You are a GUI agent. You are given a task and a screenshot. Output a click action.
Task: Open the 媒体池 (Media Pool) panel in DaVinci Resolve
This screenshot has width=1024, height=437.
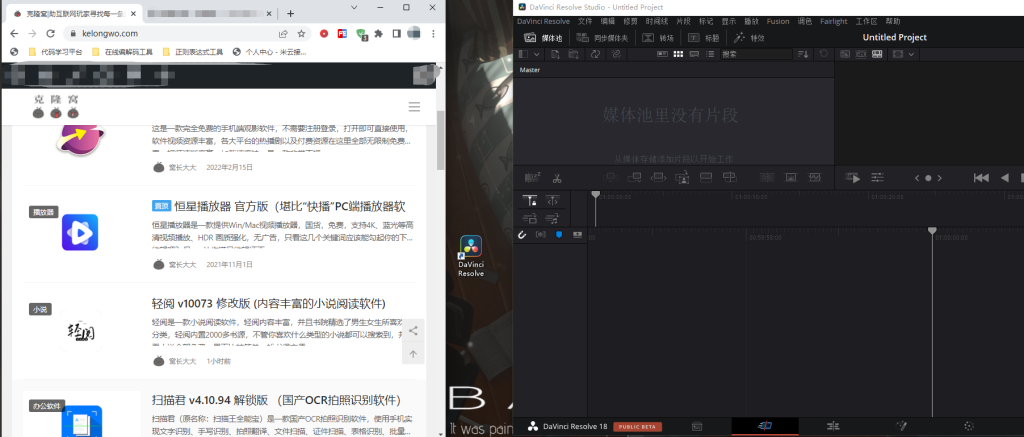pos(543,38)
